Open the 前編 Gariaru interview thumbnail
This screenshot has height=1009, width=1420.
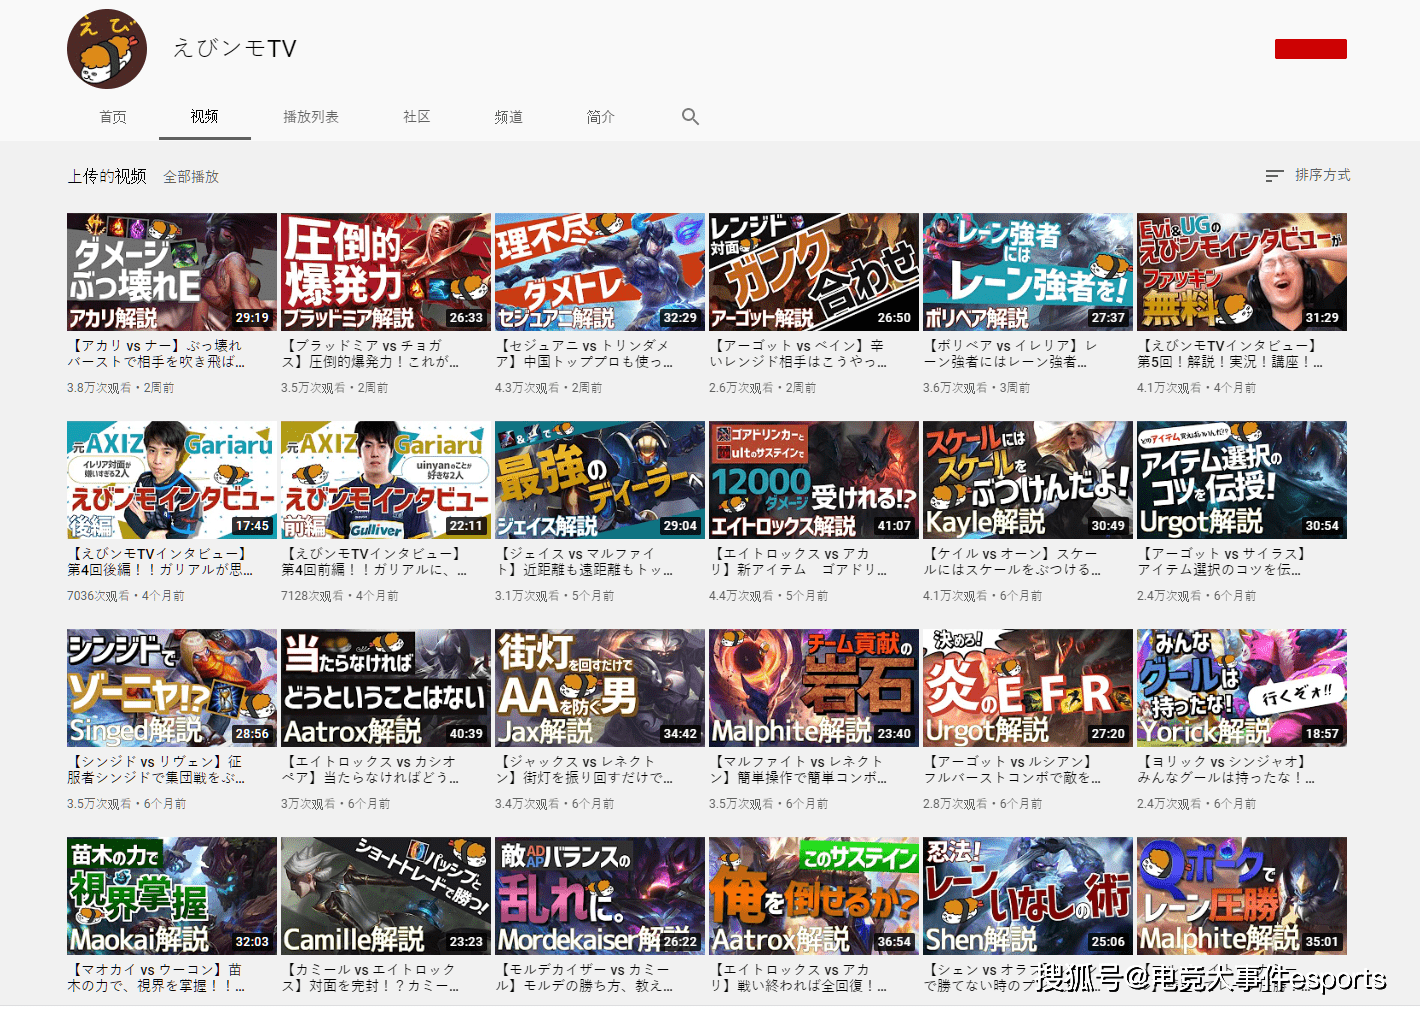[386, 480]
